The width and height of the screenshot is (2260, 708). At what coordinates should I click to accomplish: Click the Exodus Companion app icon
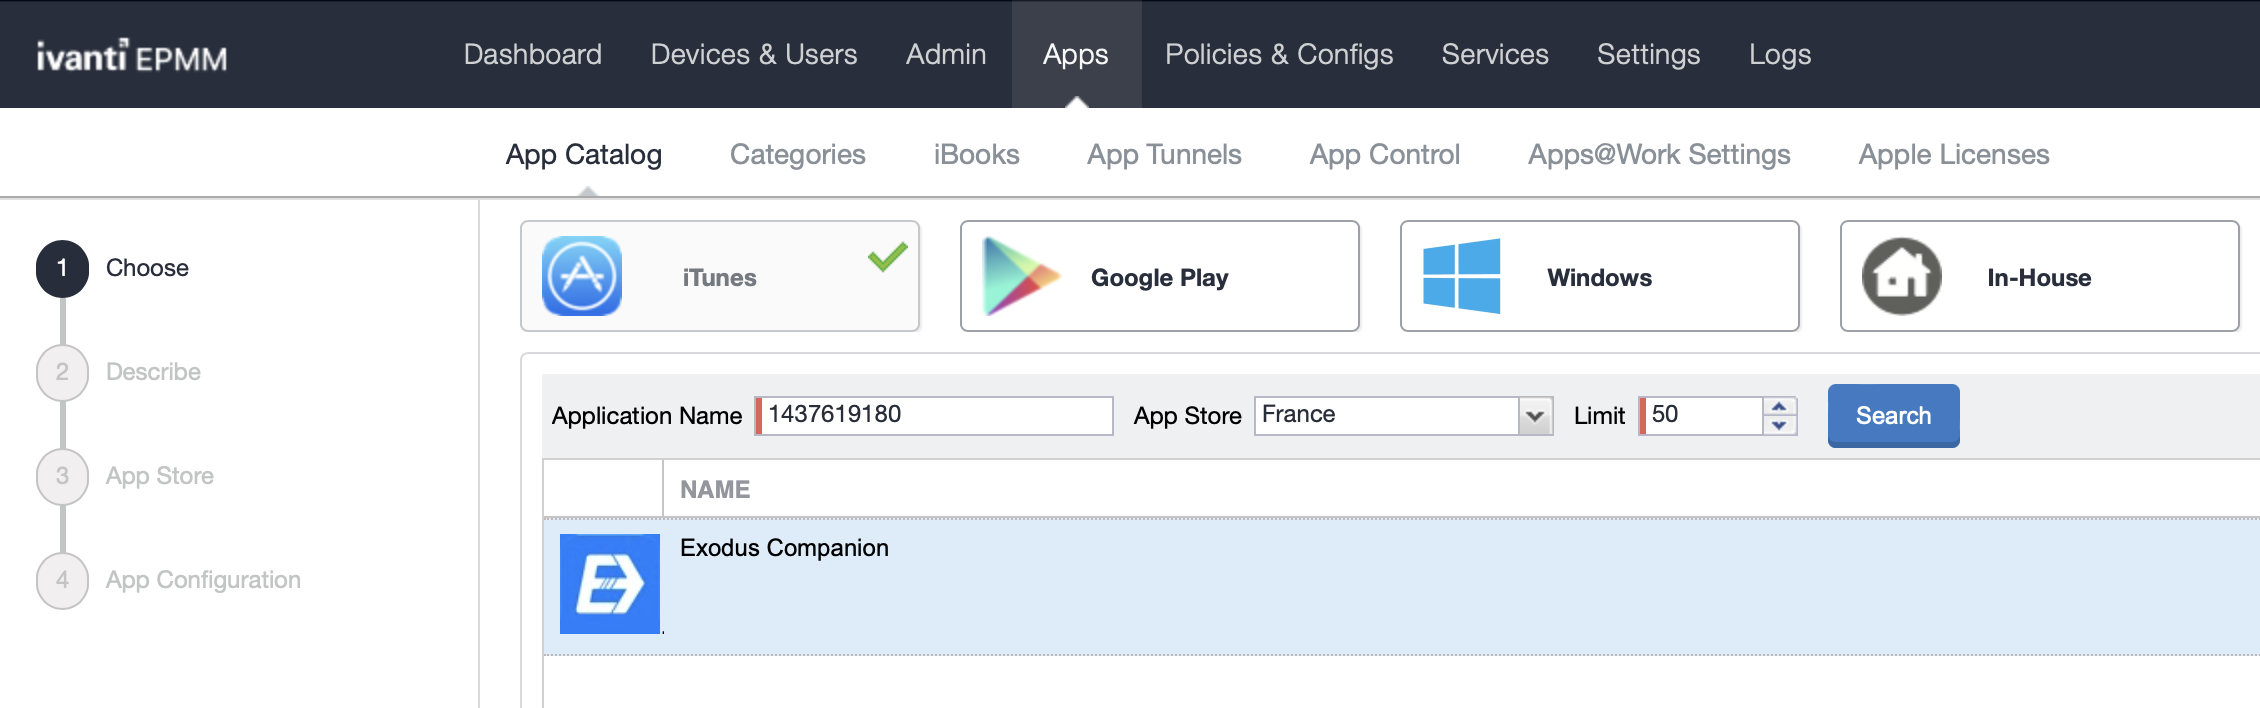click(610, 584)
